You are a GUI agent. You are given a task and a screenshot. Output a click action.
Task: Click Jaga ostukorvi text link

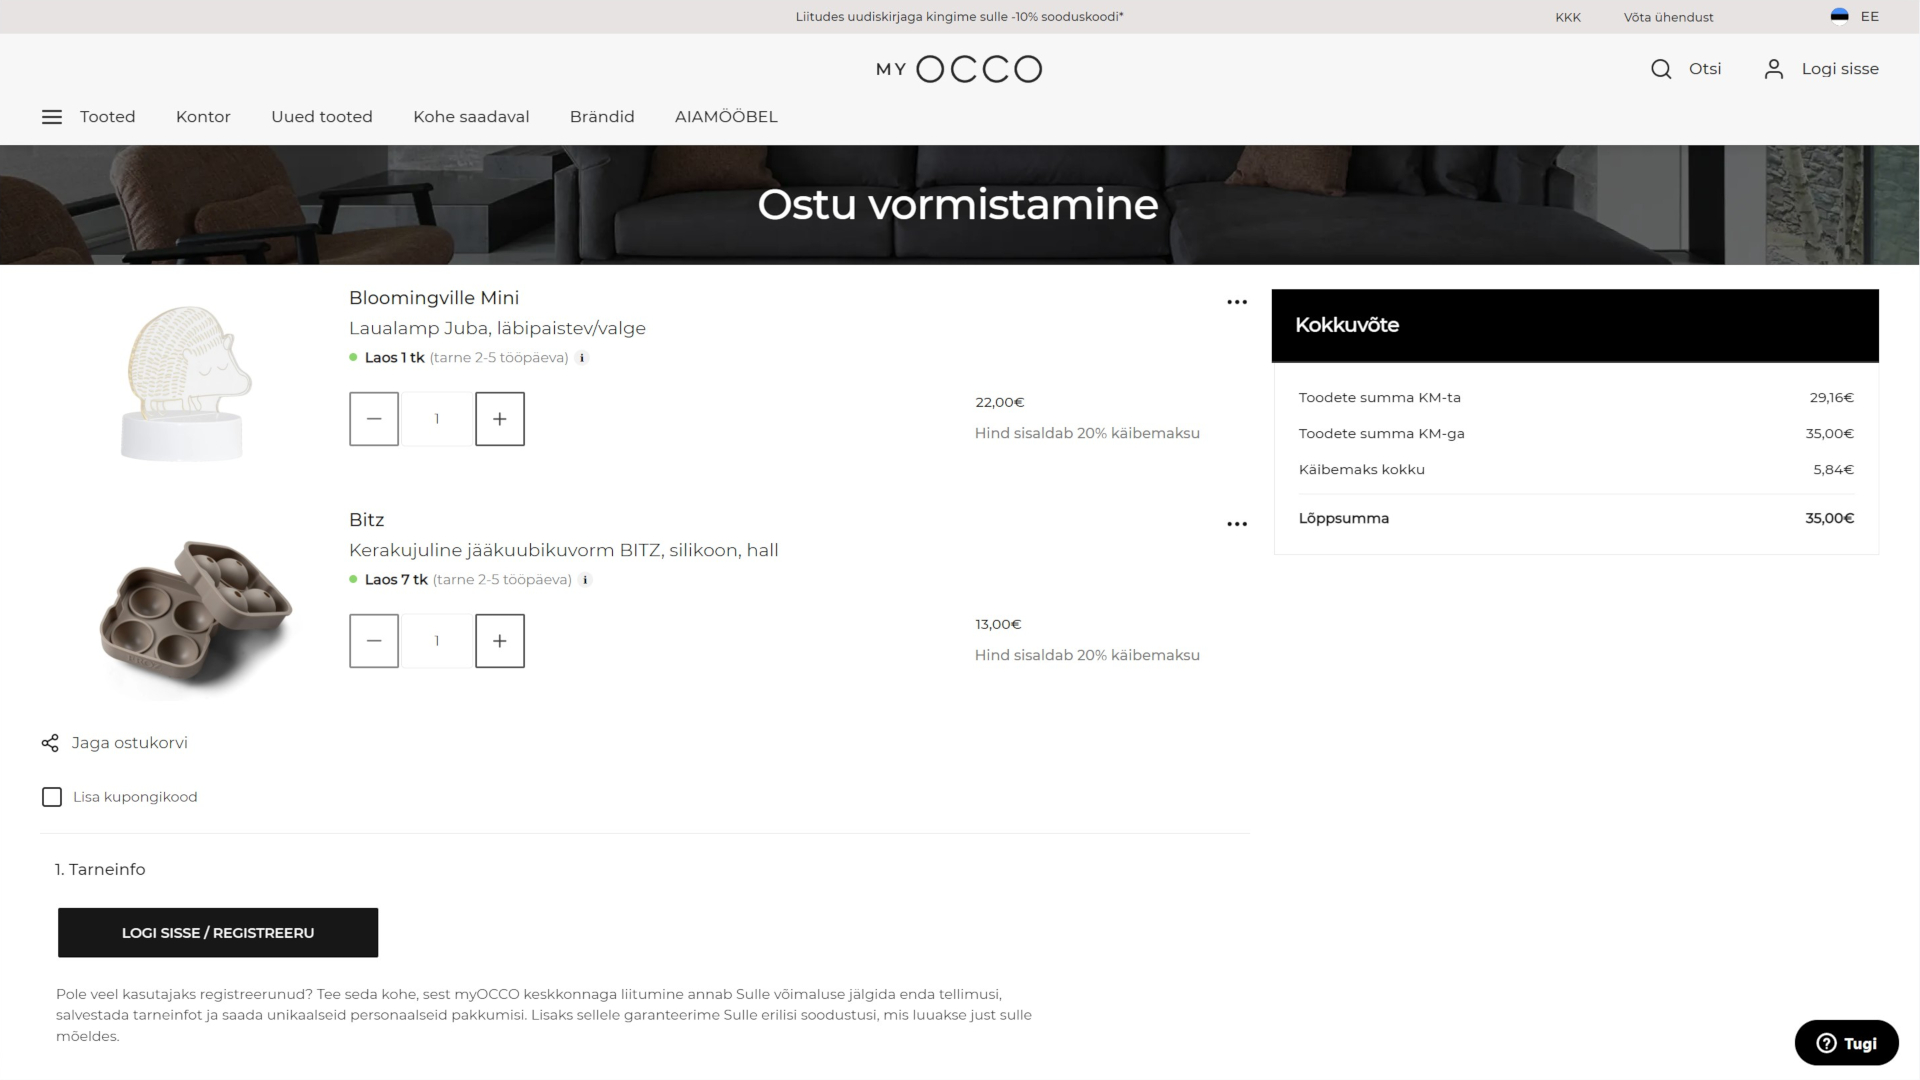[130, 743]
